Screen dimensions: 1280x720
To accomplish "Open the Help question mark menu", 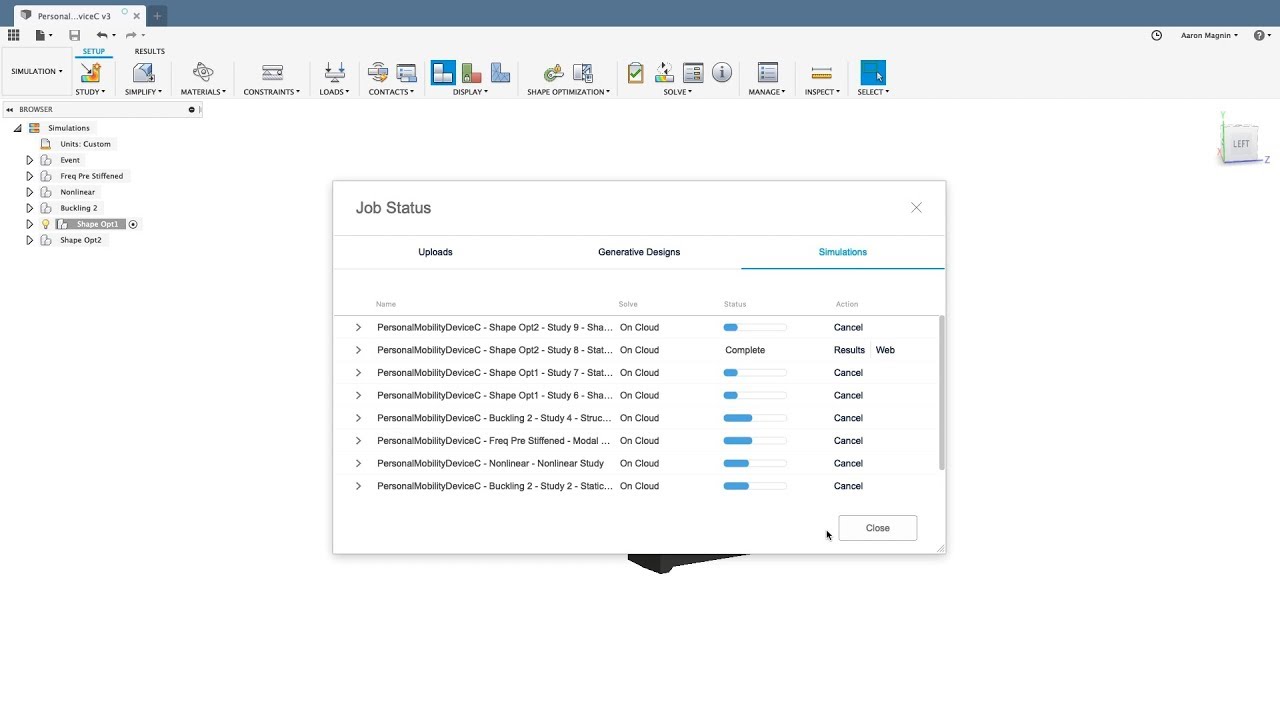I will pos(1261,35).
